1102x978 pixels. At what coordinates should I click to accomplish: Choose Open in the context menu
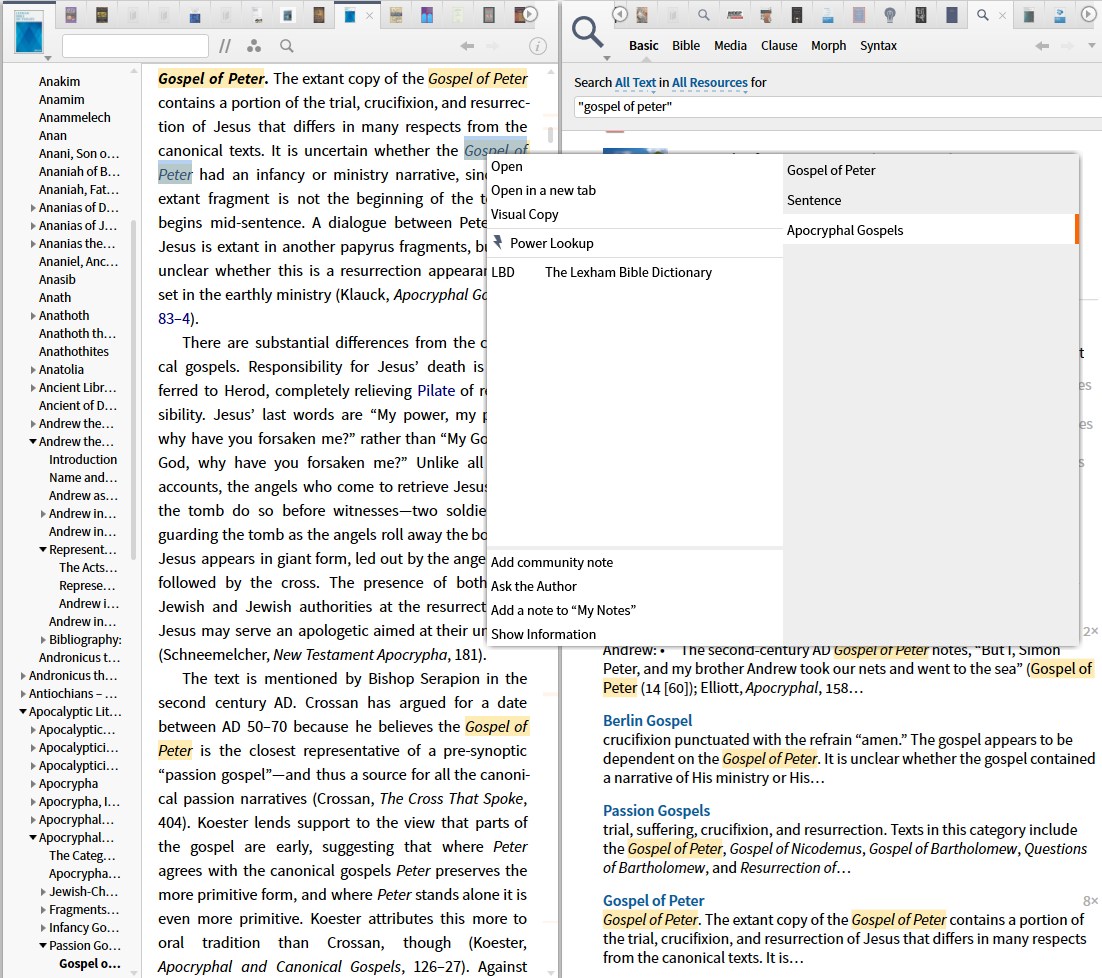coord(507,167)
